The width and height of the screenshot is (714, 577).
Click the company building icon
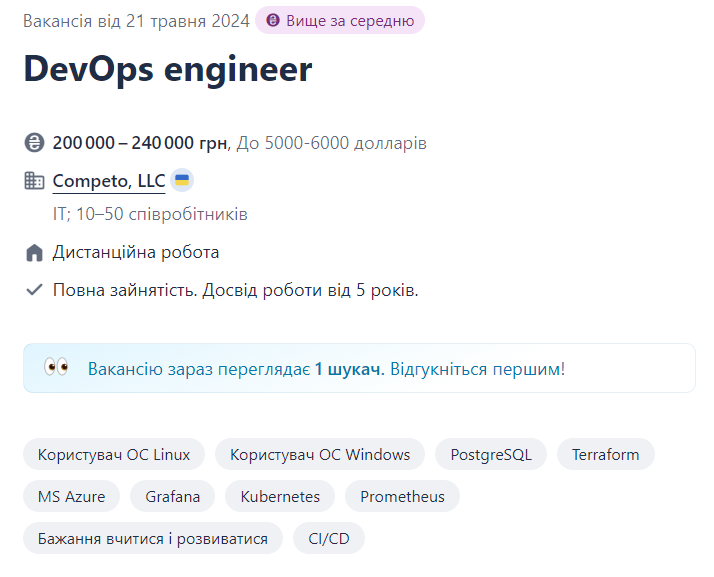pos(34,181)
